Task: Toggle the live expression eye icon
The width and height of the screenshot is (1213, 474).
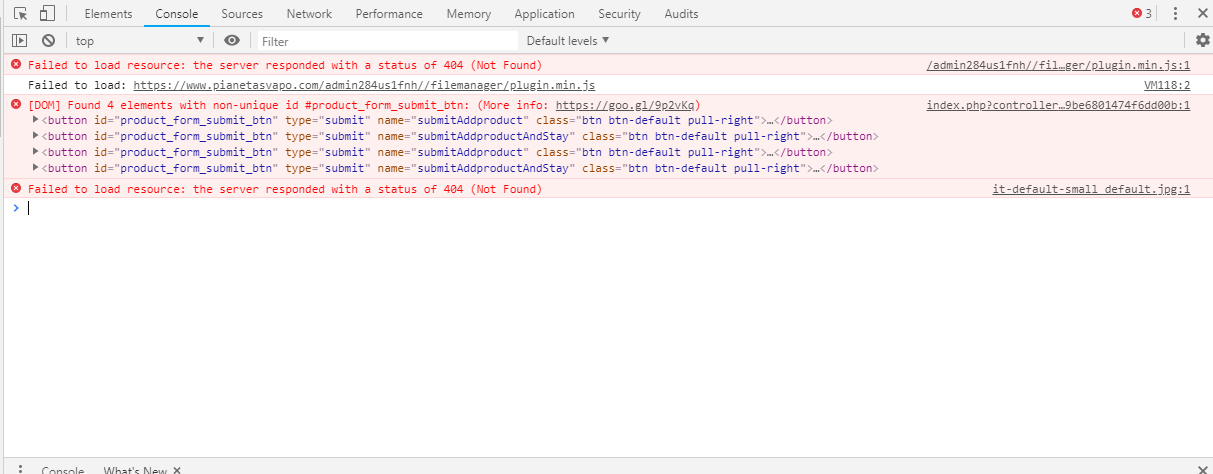Action: [x=232, y=40]
